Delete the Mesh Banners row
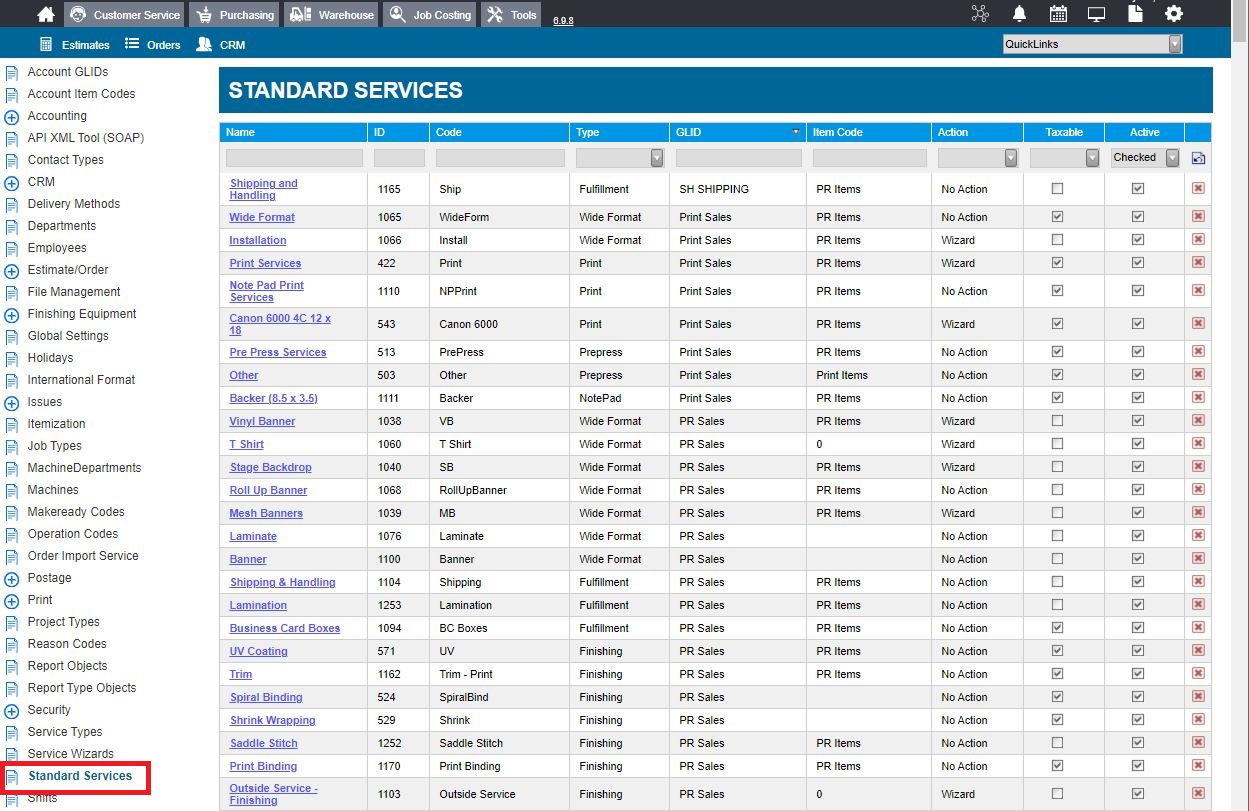 pos(1198,512)
